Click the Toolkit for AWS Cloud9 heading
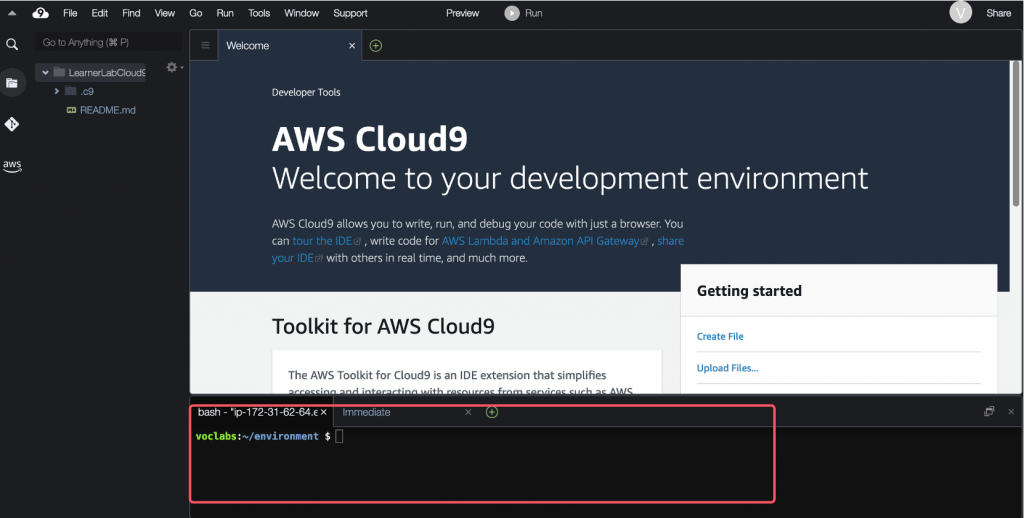Viewport: 1024px width, 518px height. (x=383, y=326)
